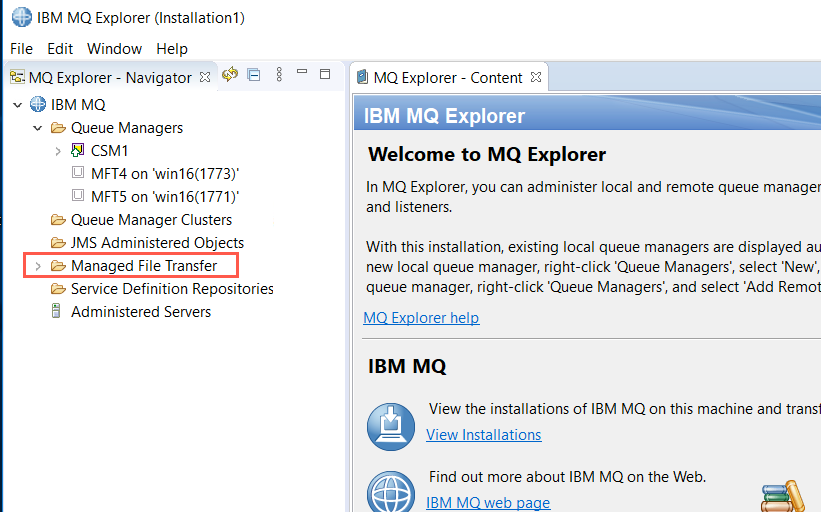
Task: Open the Edit menu
Action: pos(60,49)
